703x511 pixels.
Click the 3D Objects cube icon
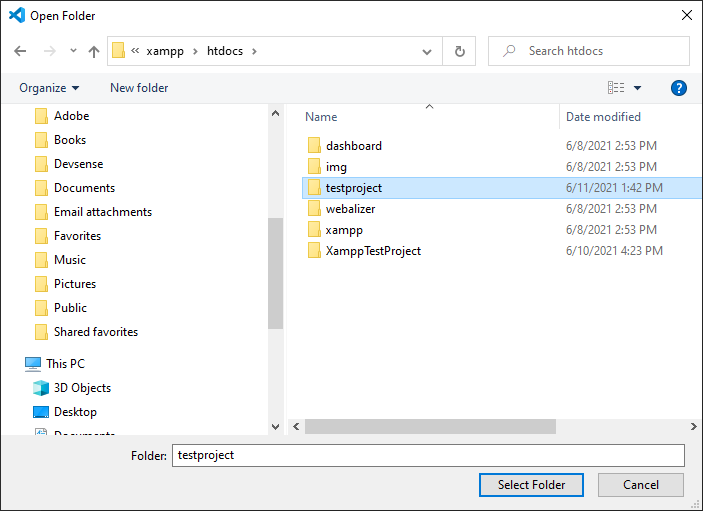[41, 388]
